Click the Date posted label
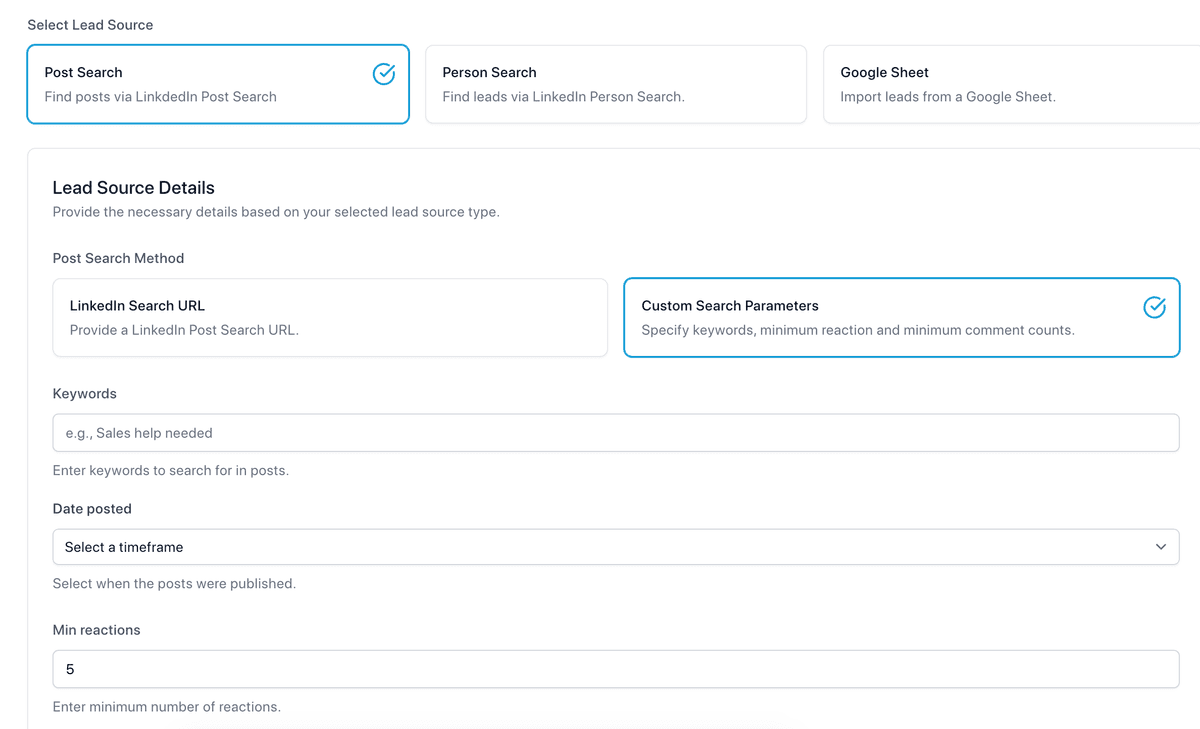The image size is (1200, 729). pyautogui.click(x=92, y=509)
